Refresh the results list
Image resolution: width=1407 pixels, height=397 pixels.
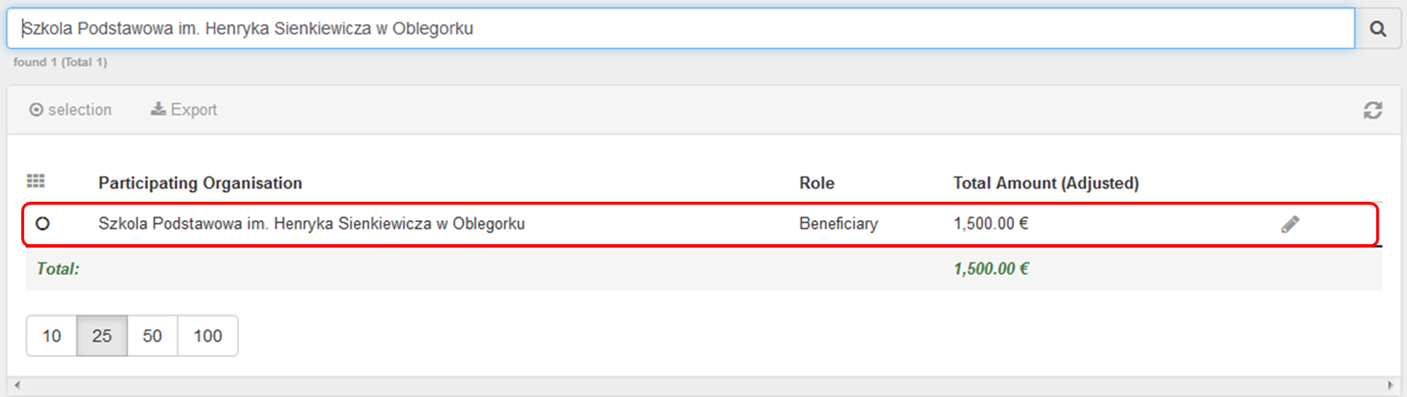click(1373, 111)
